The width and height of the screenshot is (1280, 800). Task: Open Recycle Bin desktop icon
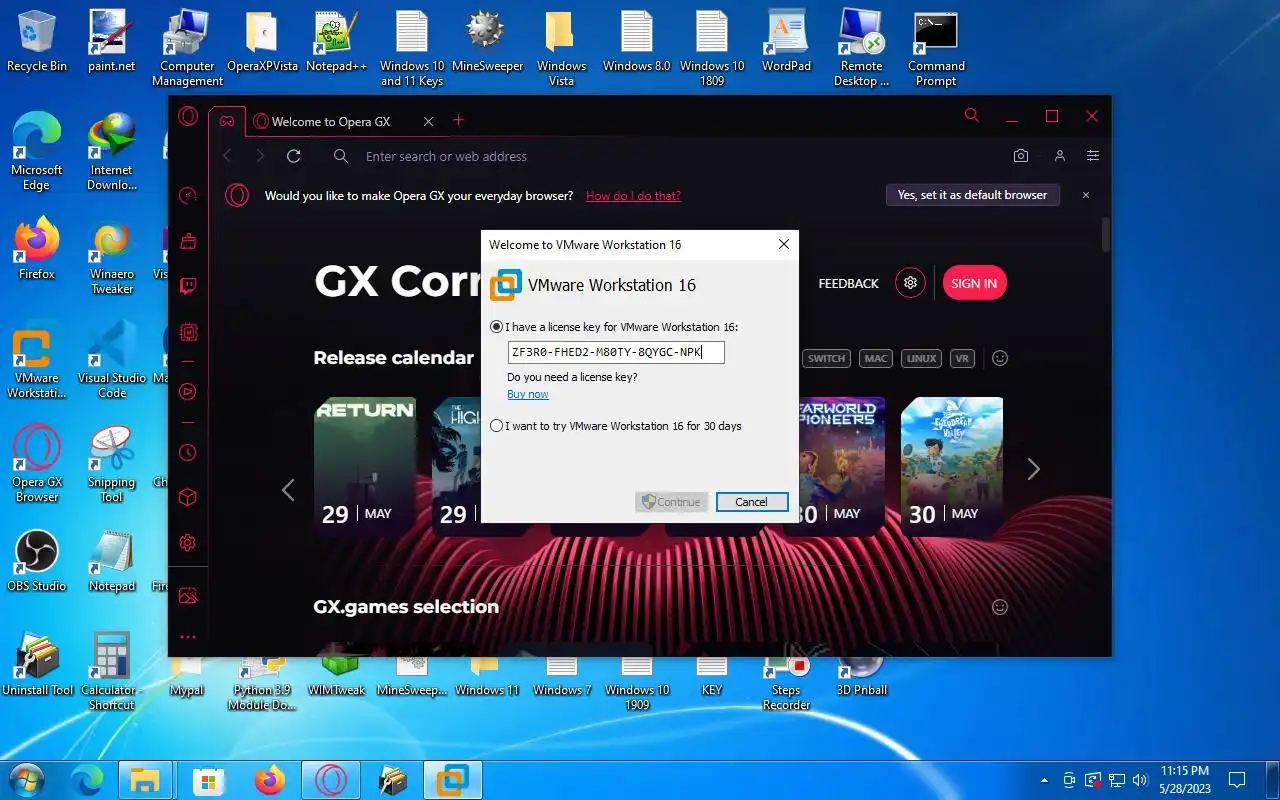click(37, 42)
